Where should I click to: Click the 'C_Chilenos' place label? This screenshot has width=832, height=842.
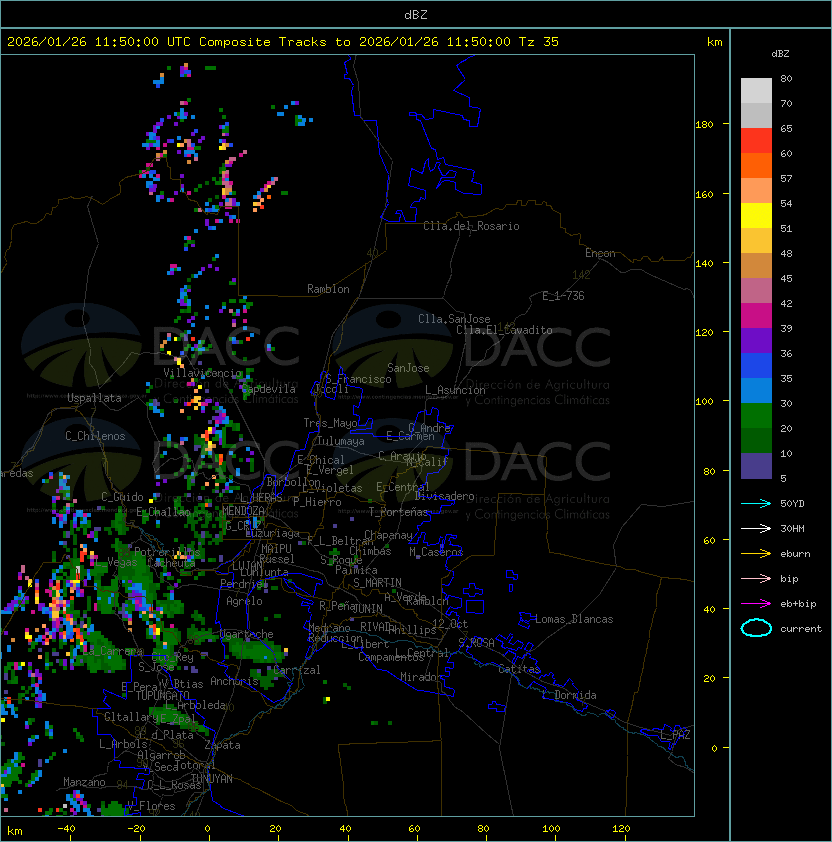tap(95, 436)
